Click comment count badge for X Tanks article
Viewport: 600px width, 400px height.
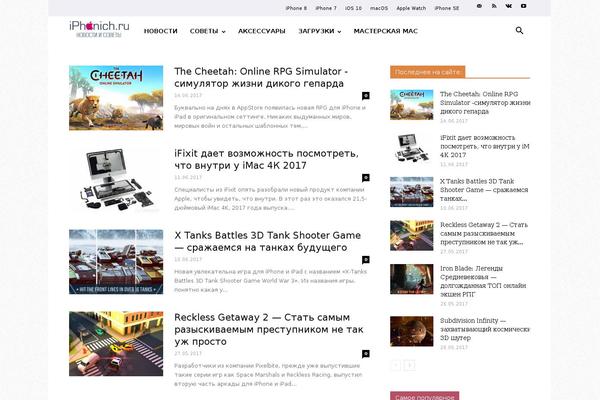[366, 260]
